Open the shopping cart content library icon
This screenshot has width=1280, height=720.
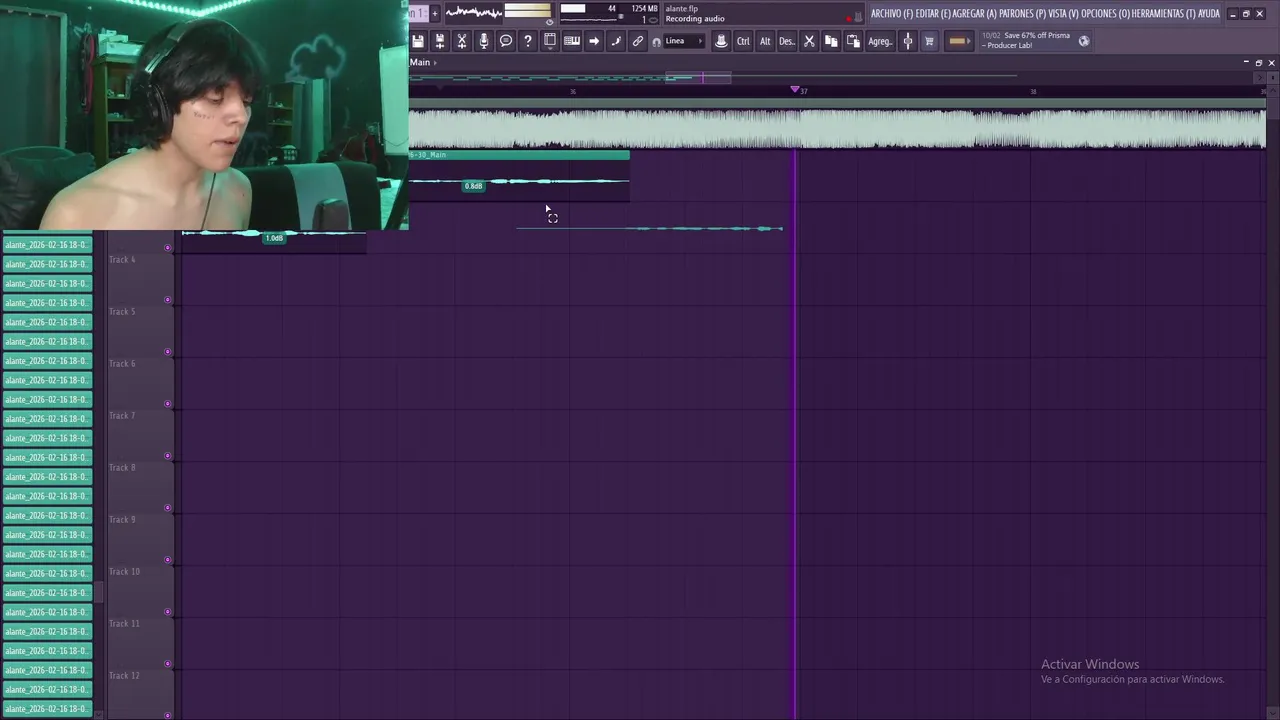(929, 41)
